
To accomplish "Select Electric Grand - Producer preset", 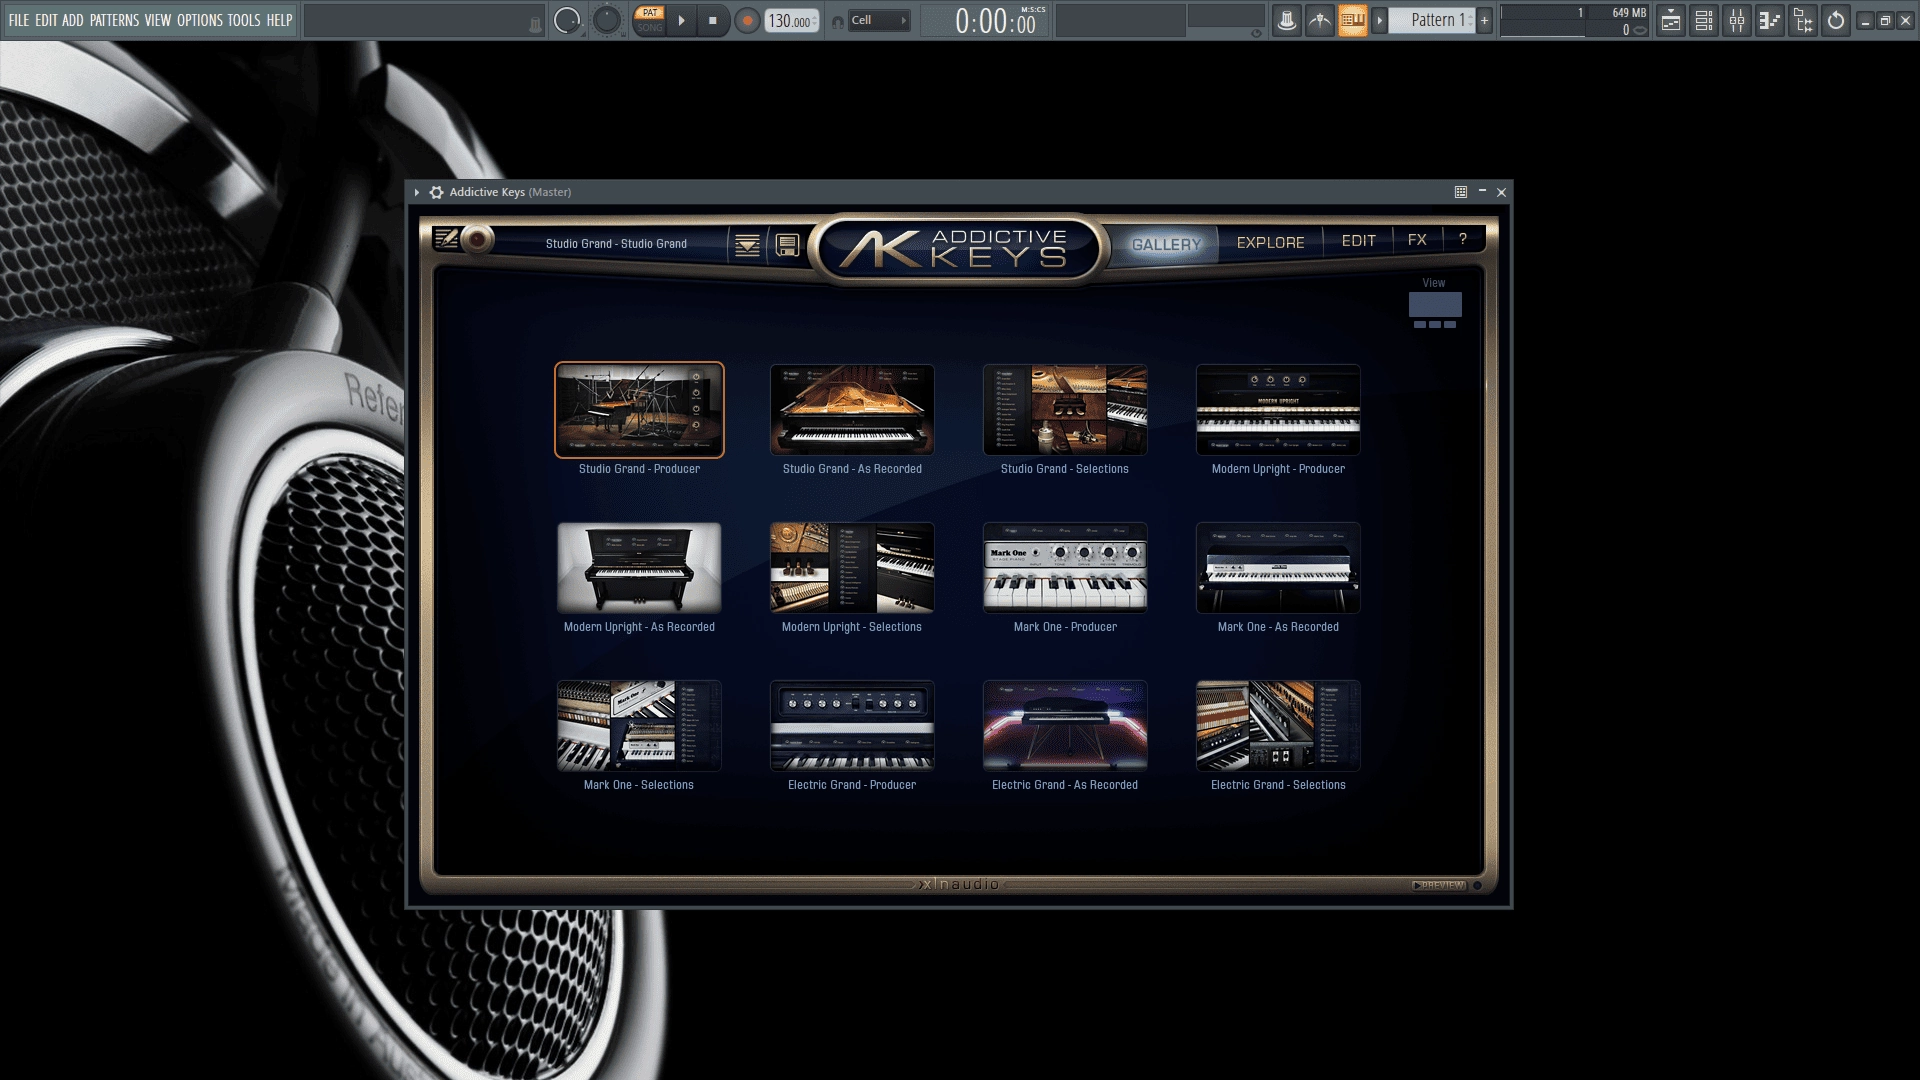I will tap(852, 726).
